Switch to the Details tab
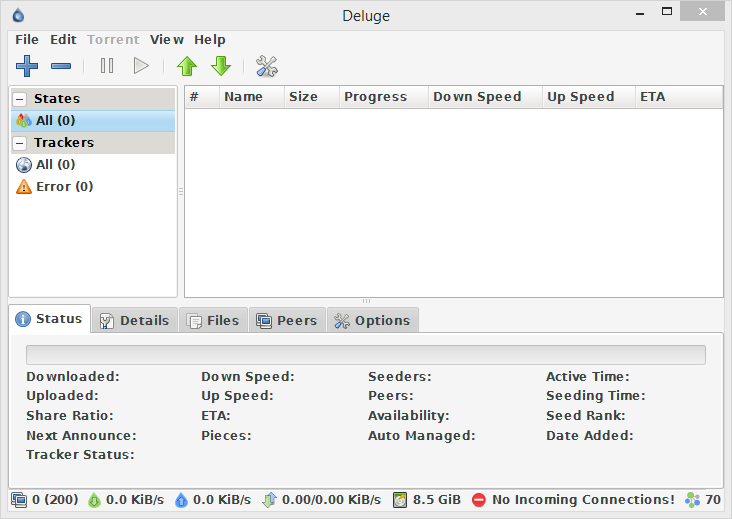732x519 pixels. click(135, 320)
